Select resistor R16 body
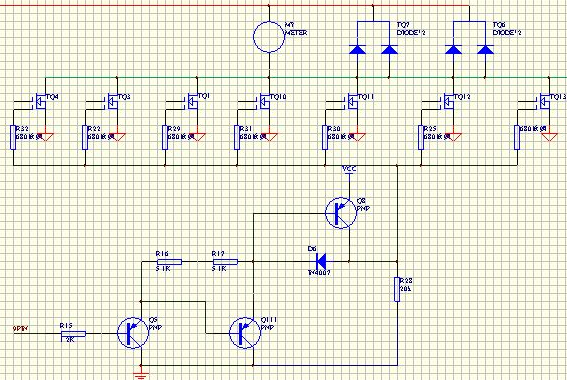Image resolution: width=567 pixels, height=380 pixels. coord(169,262)
